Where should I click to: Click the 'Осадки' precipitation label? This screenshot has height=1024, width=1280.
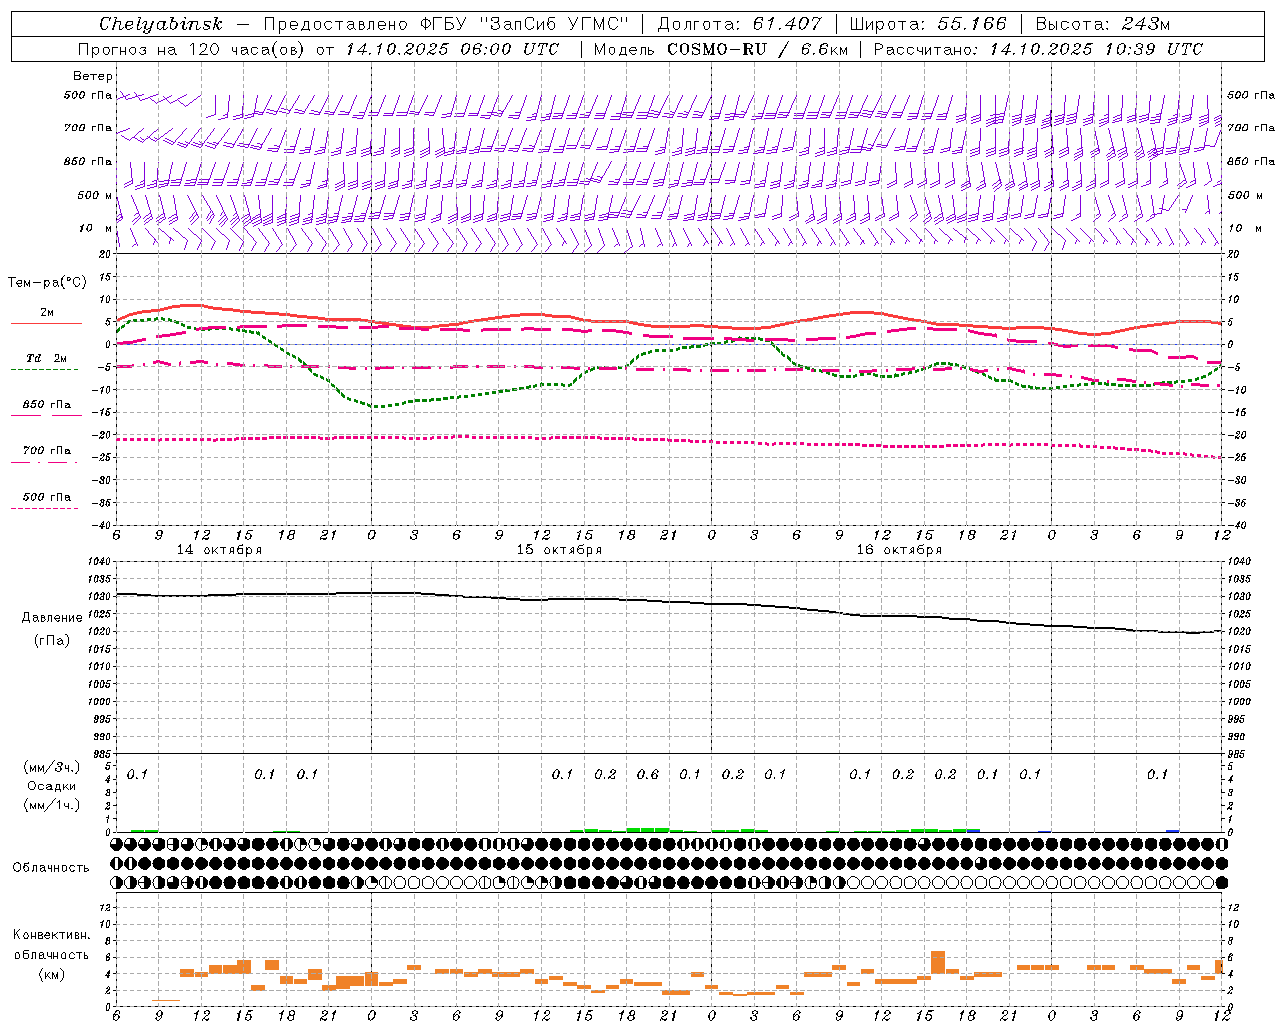tap(52, 786)
